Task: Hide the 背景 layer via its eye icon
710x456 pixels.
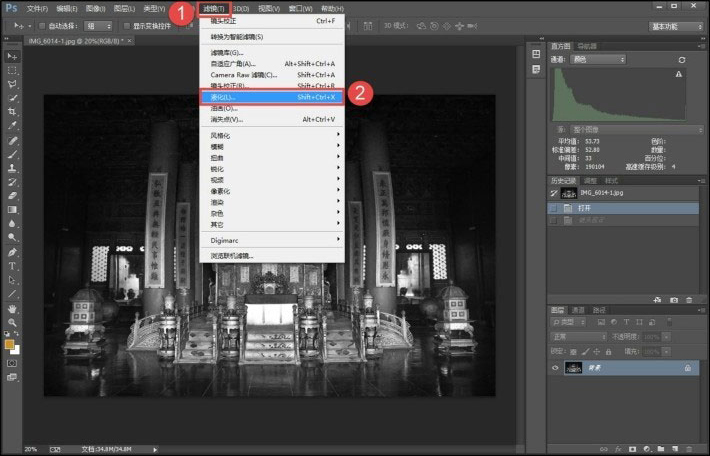Action: tap(555, 369)
